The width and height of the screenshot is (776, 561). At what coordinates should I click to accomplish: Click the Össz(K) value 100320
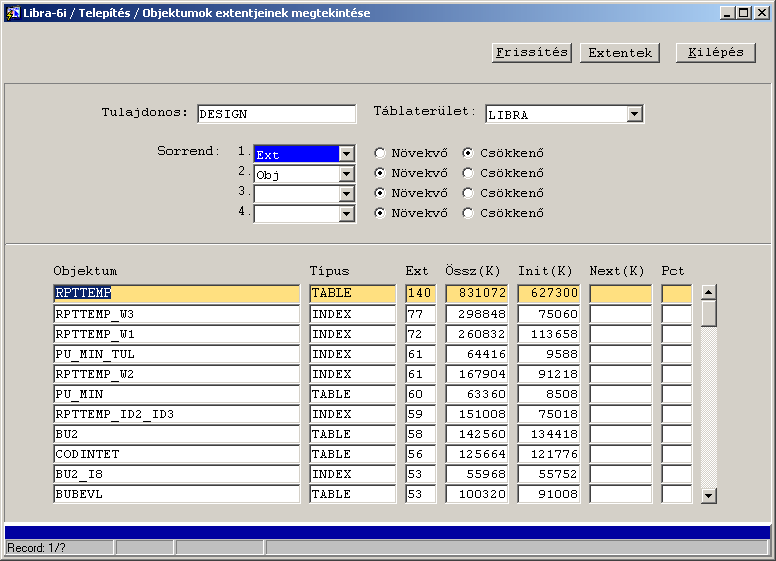tap(477, 494)
